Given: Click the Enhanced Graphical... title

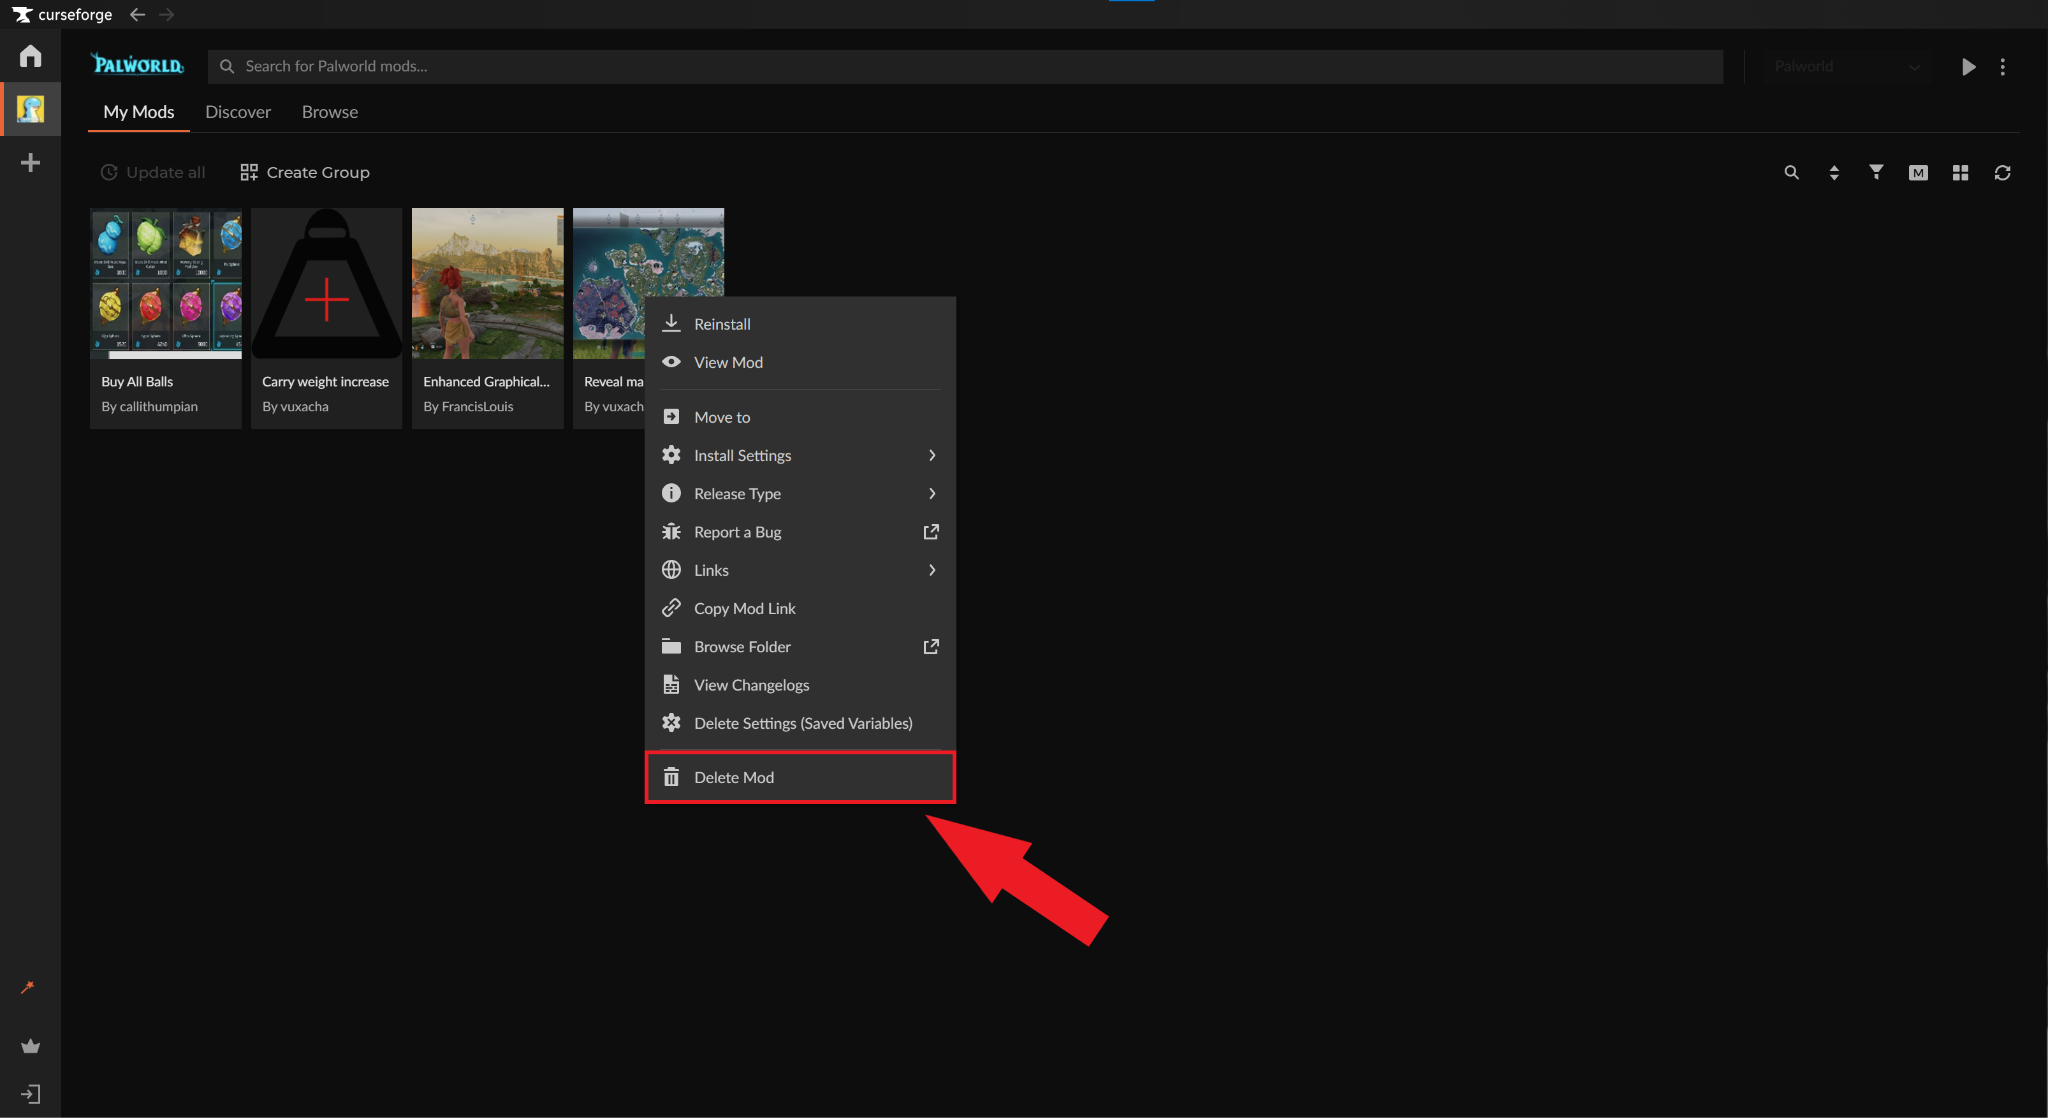Looking at the screenshot, I should [x=486, y=382].
